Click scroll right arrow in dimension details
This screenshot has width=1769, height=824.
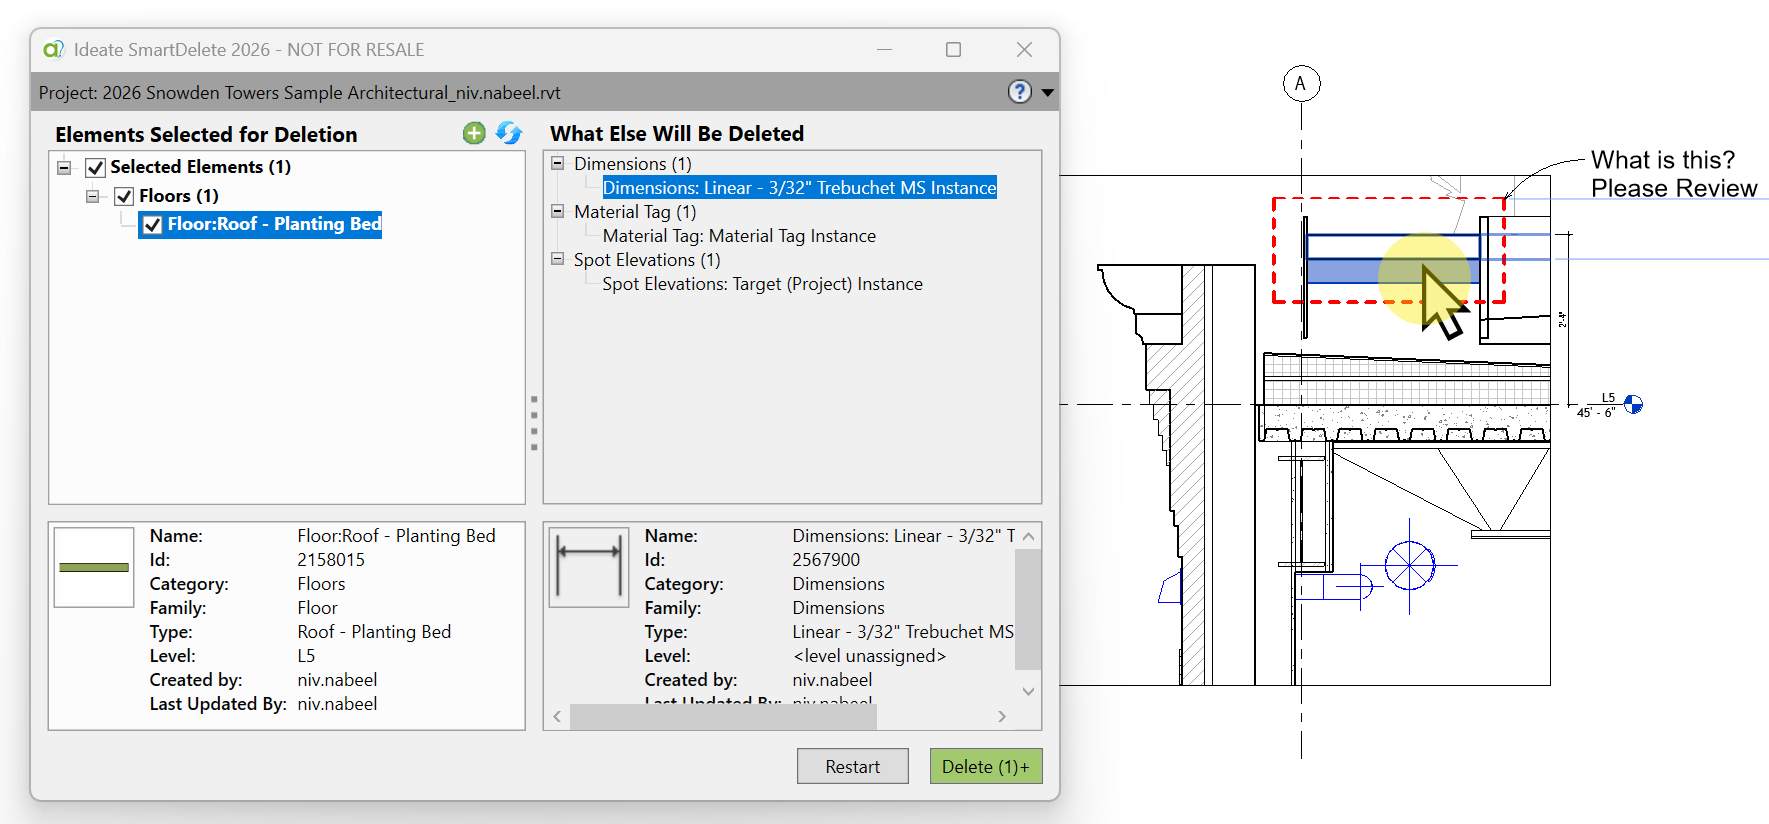pyautogui.click(x=1002, y=717)
